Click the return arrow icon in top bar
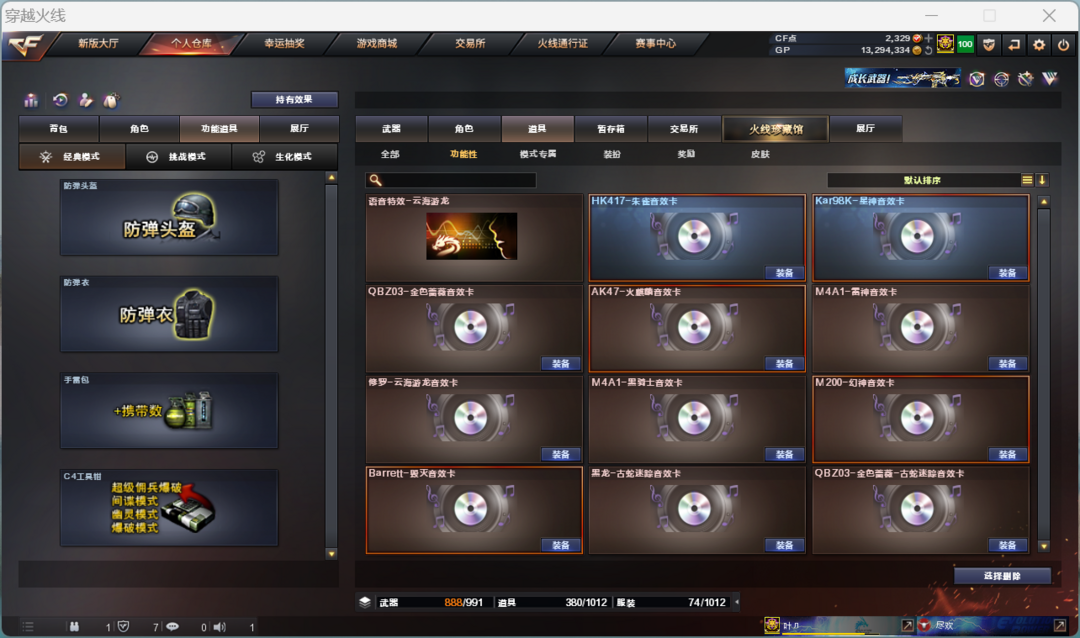The height and width of the screenshot is (638, 1080). [1014, 45]
